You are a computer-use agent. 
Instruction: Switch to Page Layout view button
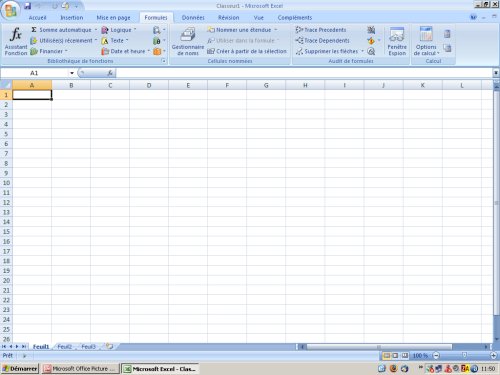point(395,356)
